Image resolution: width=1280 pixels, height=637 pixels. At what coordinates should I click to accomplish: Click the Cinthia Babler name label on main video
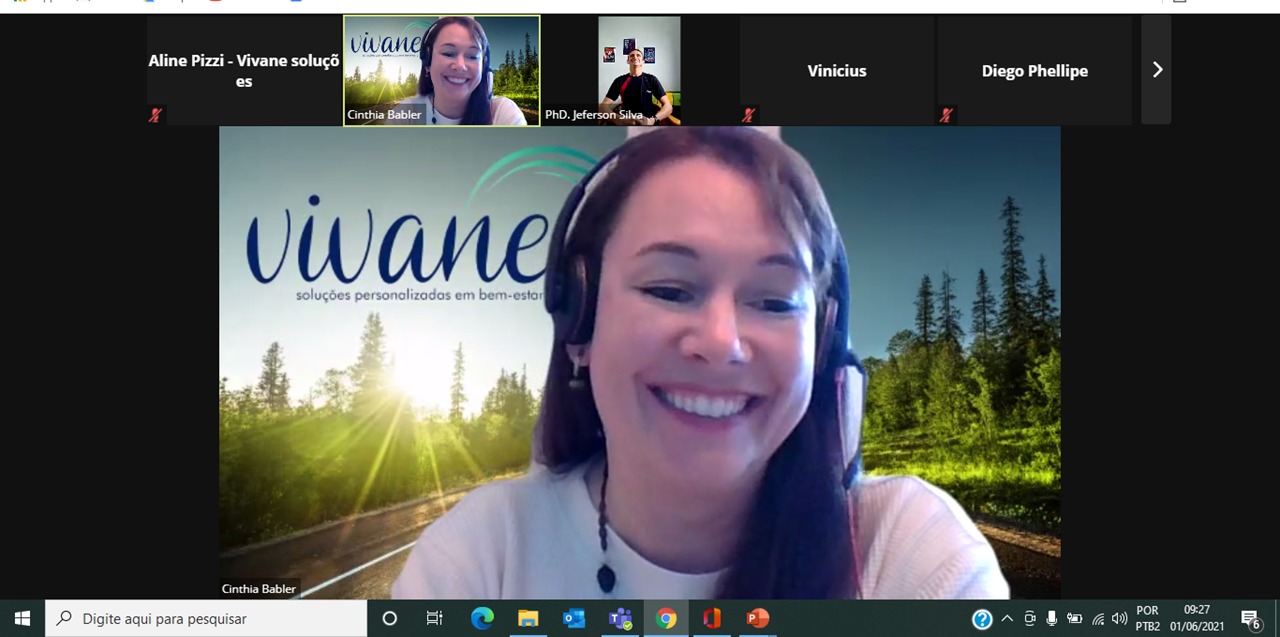click(259, 589)
